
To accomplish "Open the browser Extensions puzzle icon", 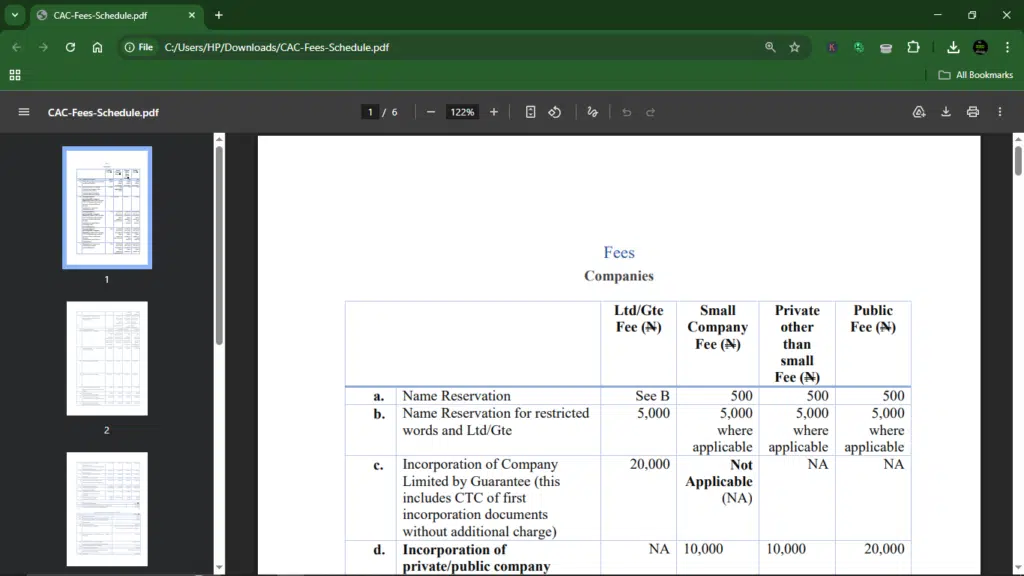I will (x=913, y=47).
